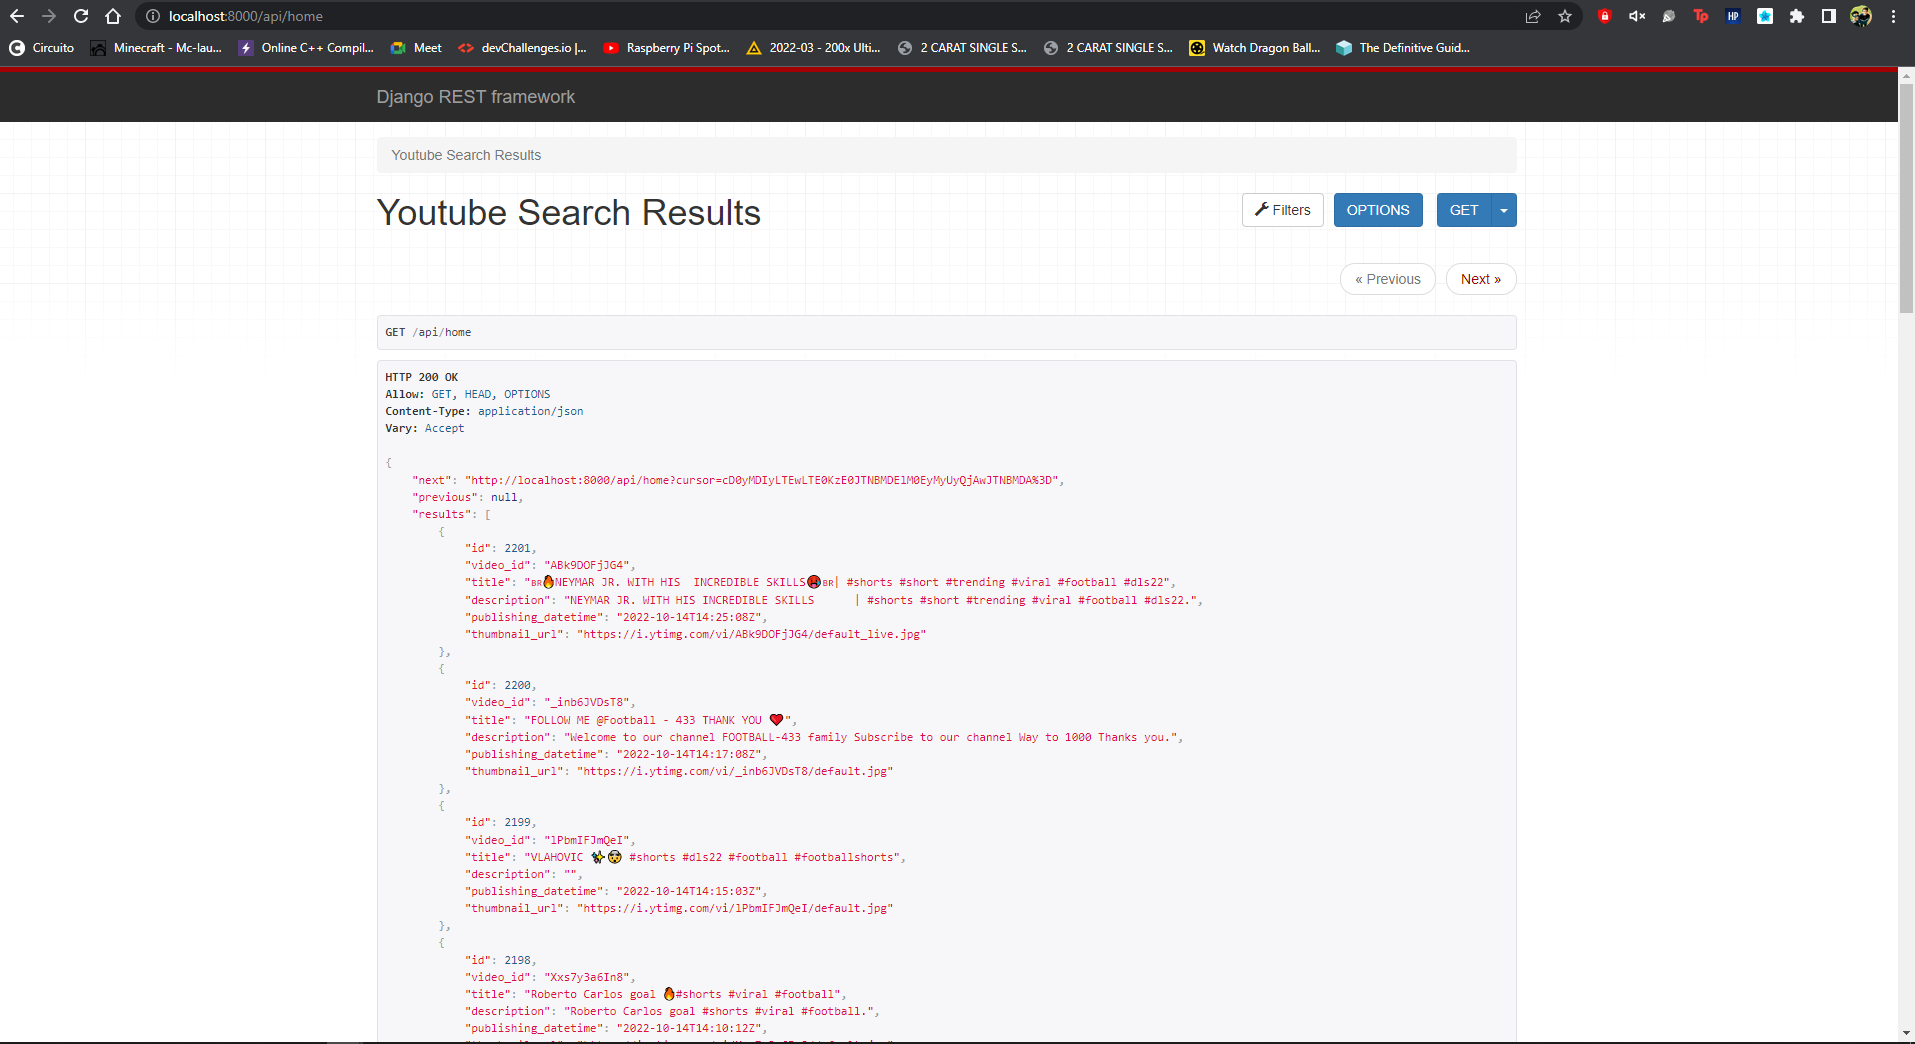1915x1044 pixels.
Task: Open the Minecraft Mc-lau bookmark
Action: coord(155,47)
